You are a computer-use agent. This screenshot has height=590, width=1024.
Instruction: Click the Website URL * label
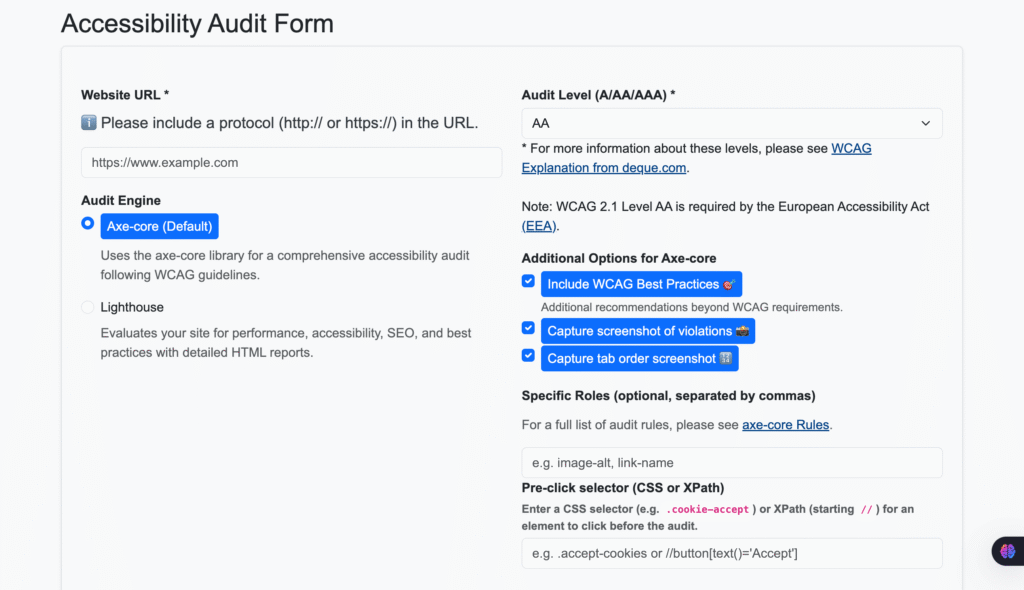pos(125,95)
